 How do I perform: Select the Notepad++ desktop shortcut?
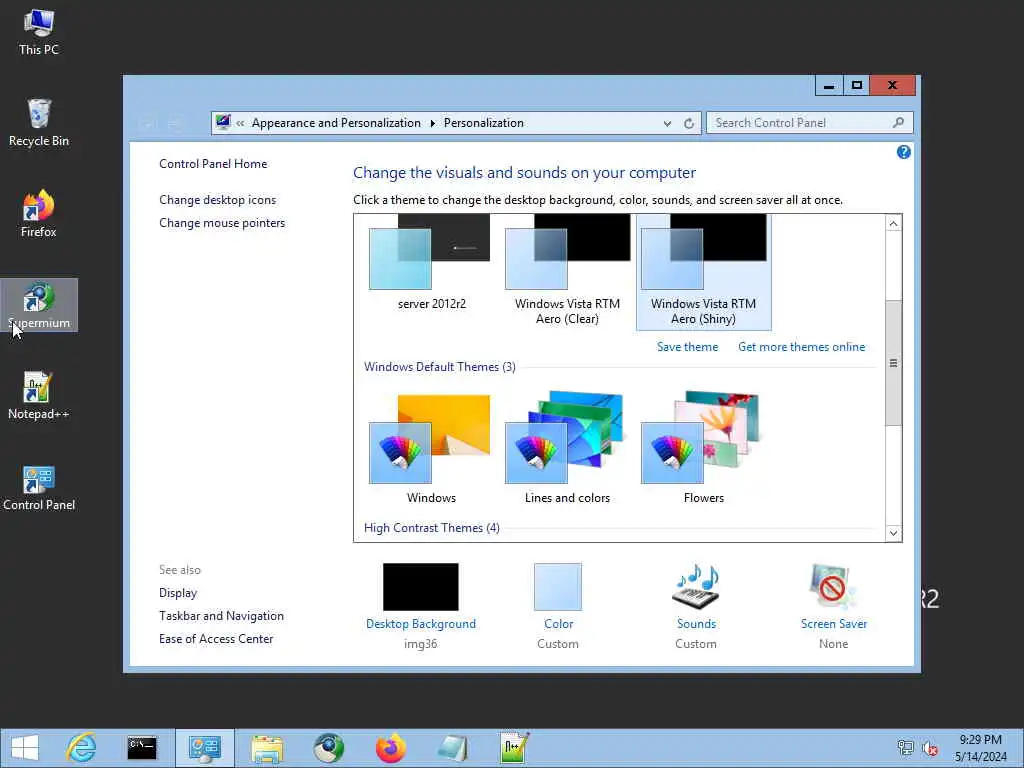(x=39, y=396)
